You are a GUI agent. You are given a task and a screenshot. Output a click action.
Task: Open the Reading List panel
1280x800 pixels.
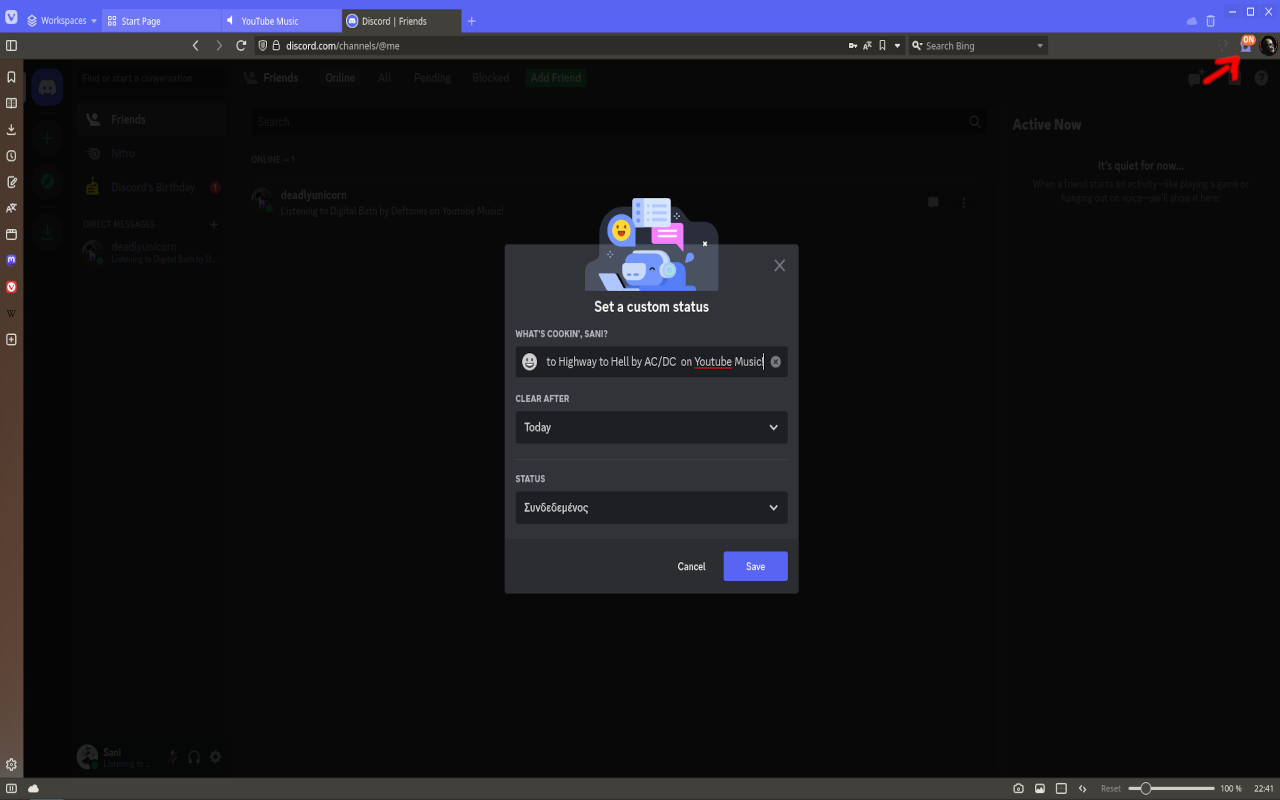click(11, 103)
